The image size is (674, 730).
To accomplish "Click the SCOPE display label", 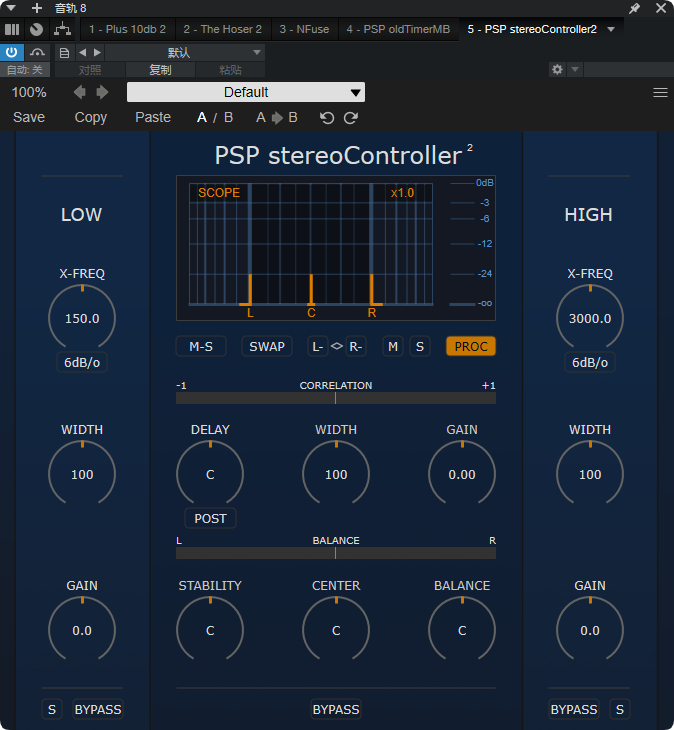I will click(x=219, y=193).
